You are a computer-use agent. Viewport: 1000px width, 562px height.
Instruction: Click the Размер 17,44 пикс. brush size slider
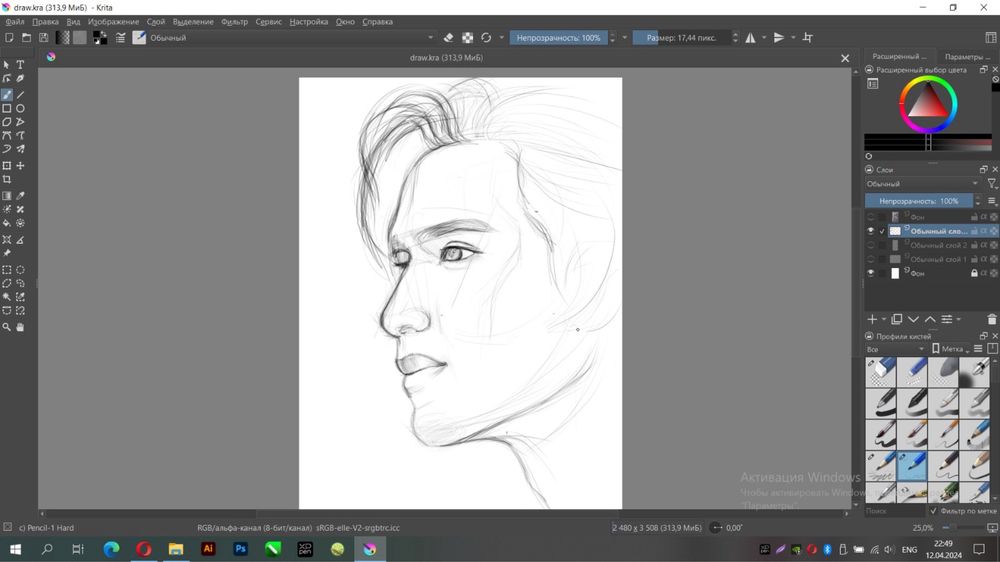coord(681,38)
